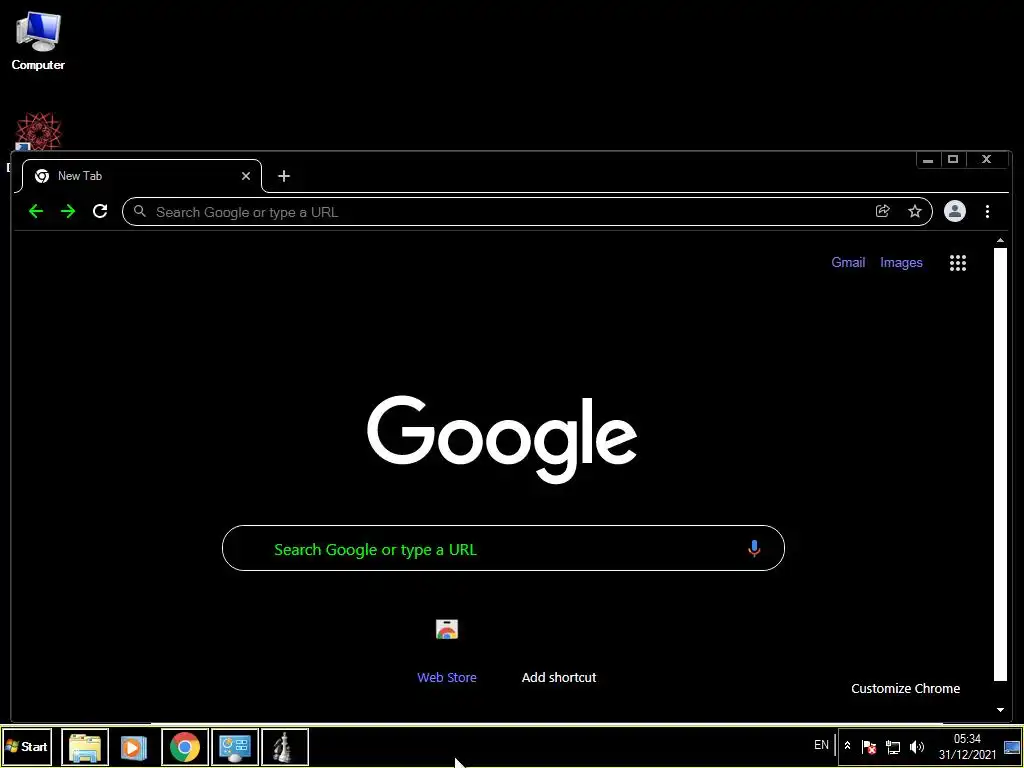Open the Computer desktop icon
This screenshot has width=1024, height=768.
(x=38, y=40)
